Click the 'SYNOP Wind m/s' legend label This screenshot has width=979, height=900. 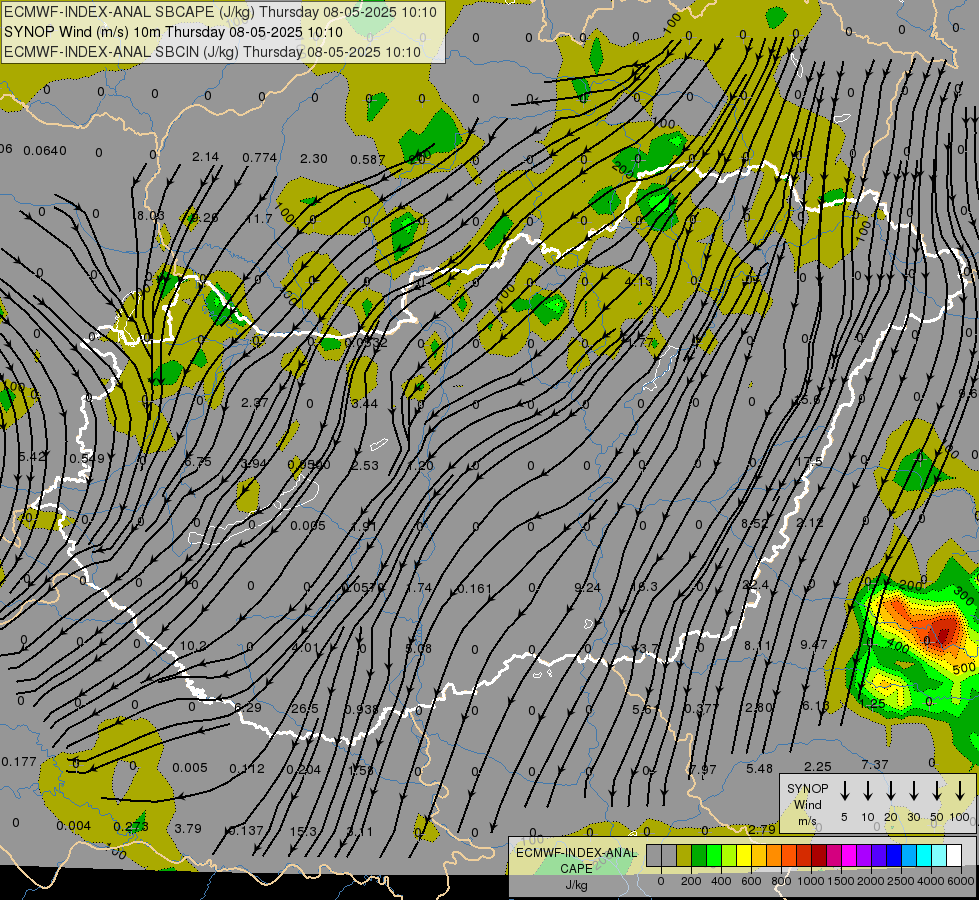[807, 804]
